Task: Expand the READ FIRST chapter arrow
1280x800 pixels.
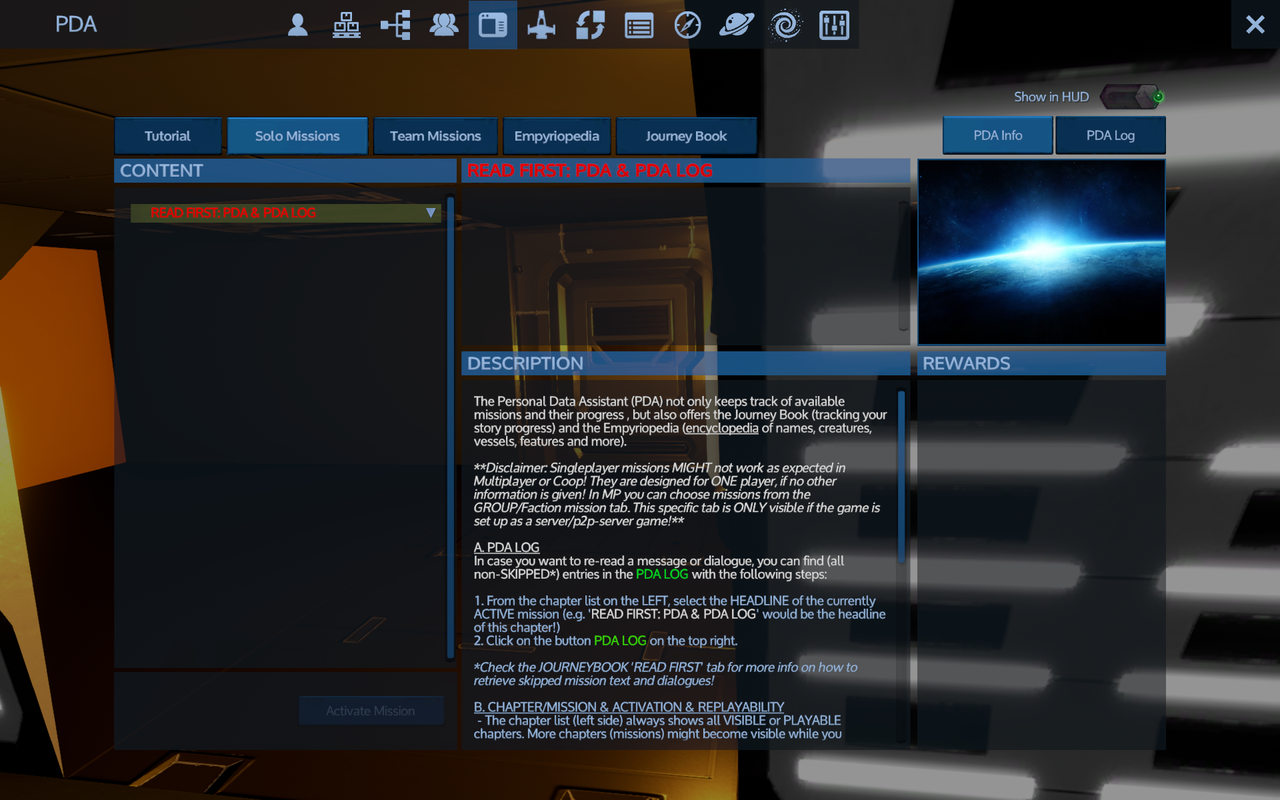Action: point(431,213)
